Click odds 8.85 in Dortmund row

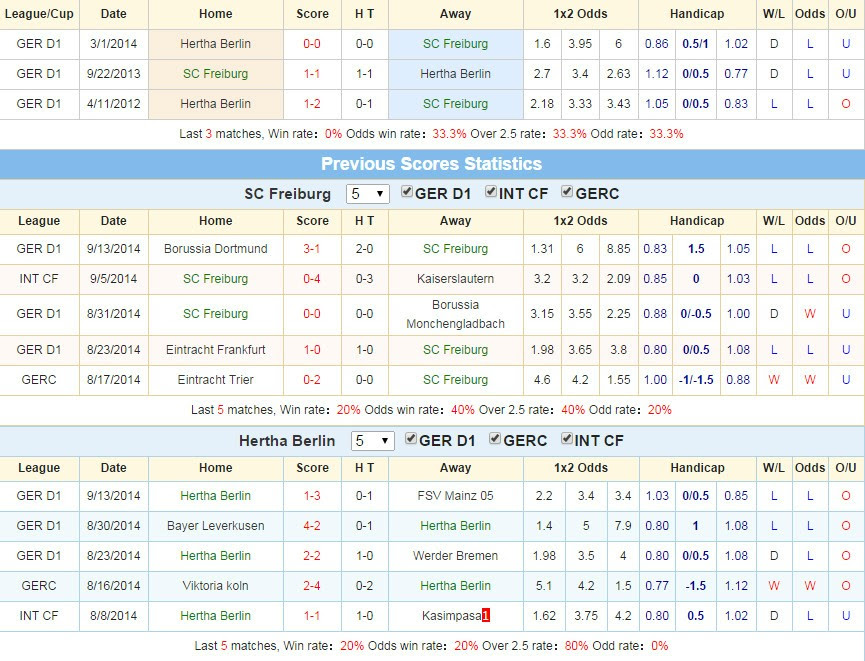(x=618, y=249)
